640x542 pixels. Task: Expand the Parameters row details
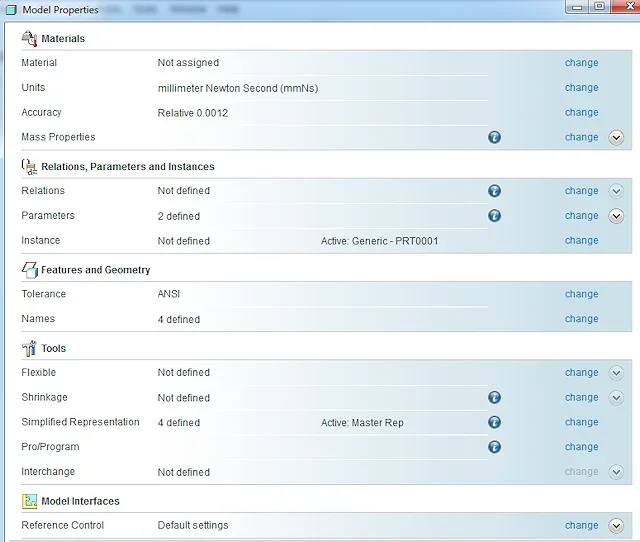pos(616,216)
